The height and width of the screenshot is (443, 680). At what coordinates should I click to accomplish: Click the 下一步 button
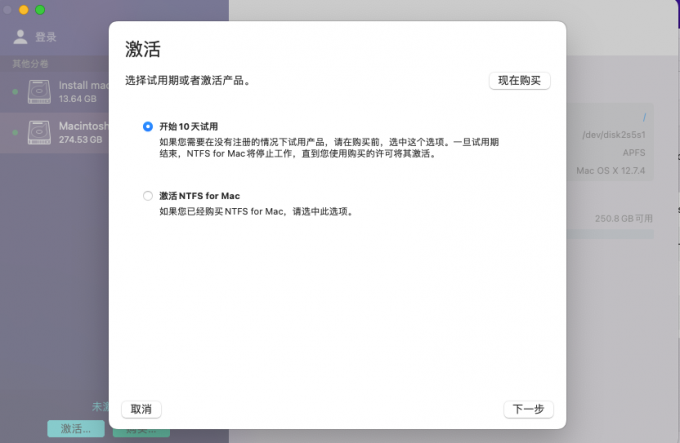(x=528, y=409)
